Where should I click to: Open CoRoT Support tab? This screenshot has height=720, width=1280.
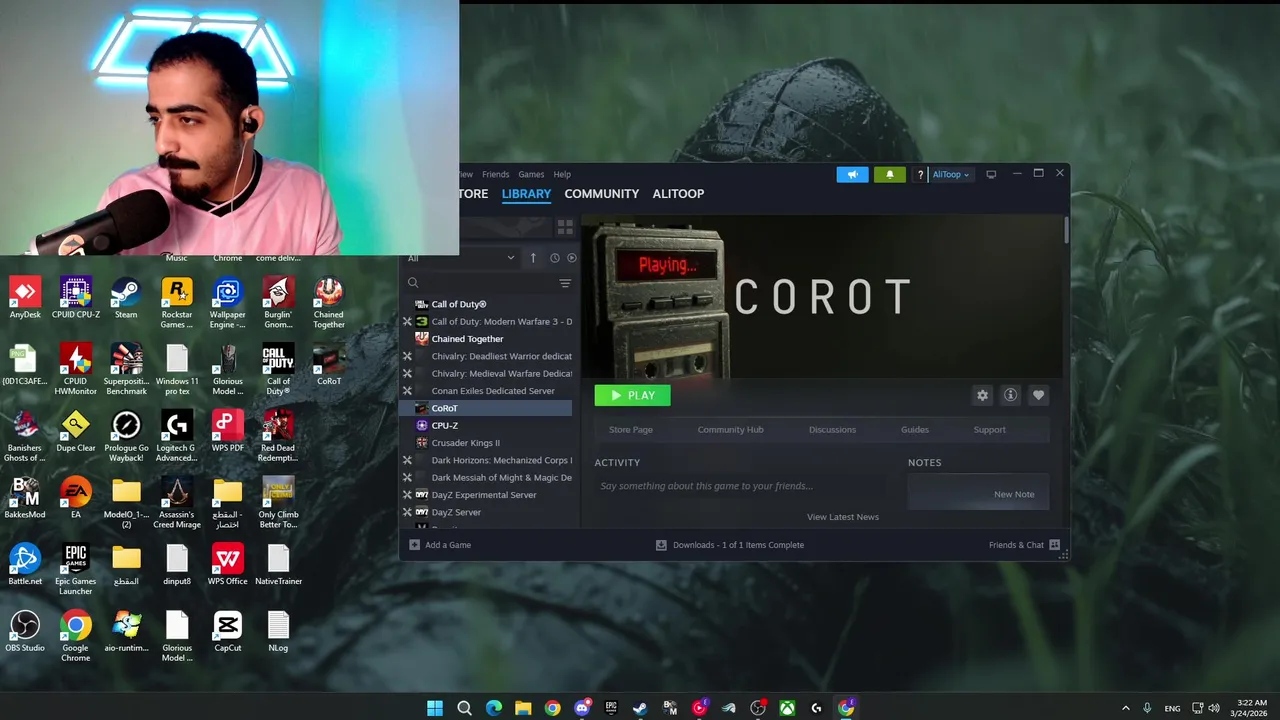990,430
